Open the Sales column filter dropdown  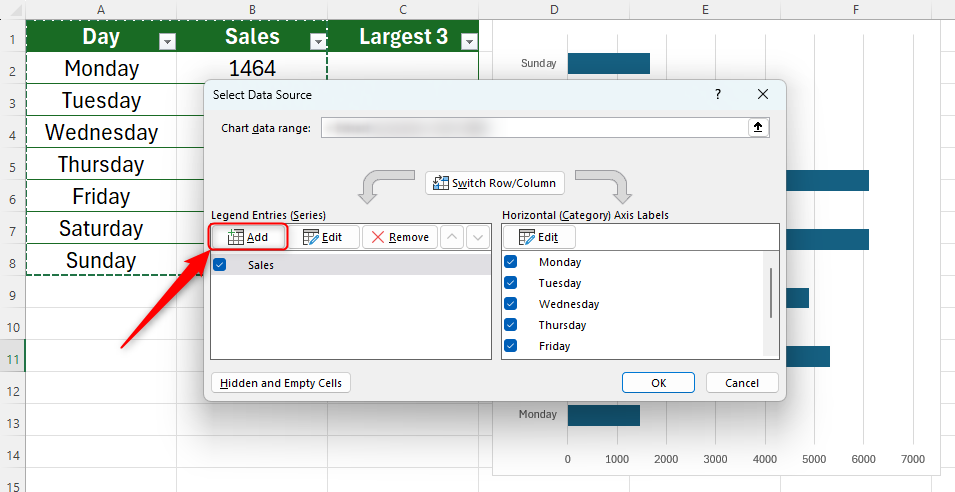click(x=318, y=41)
